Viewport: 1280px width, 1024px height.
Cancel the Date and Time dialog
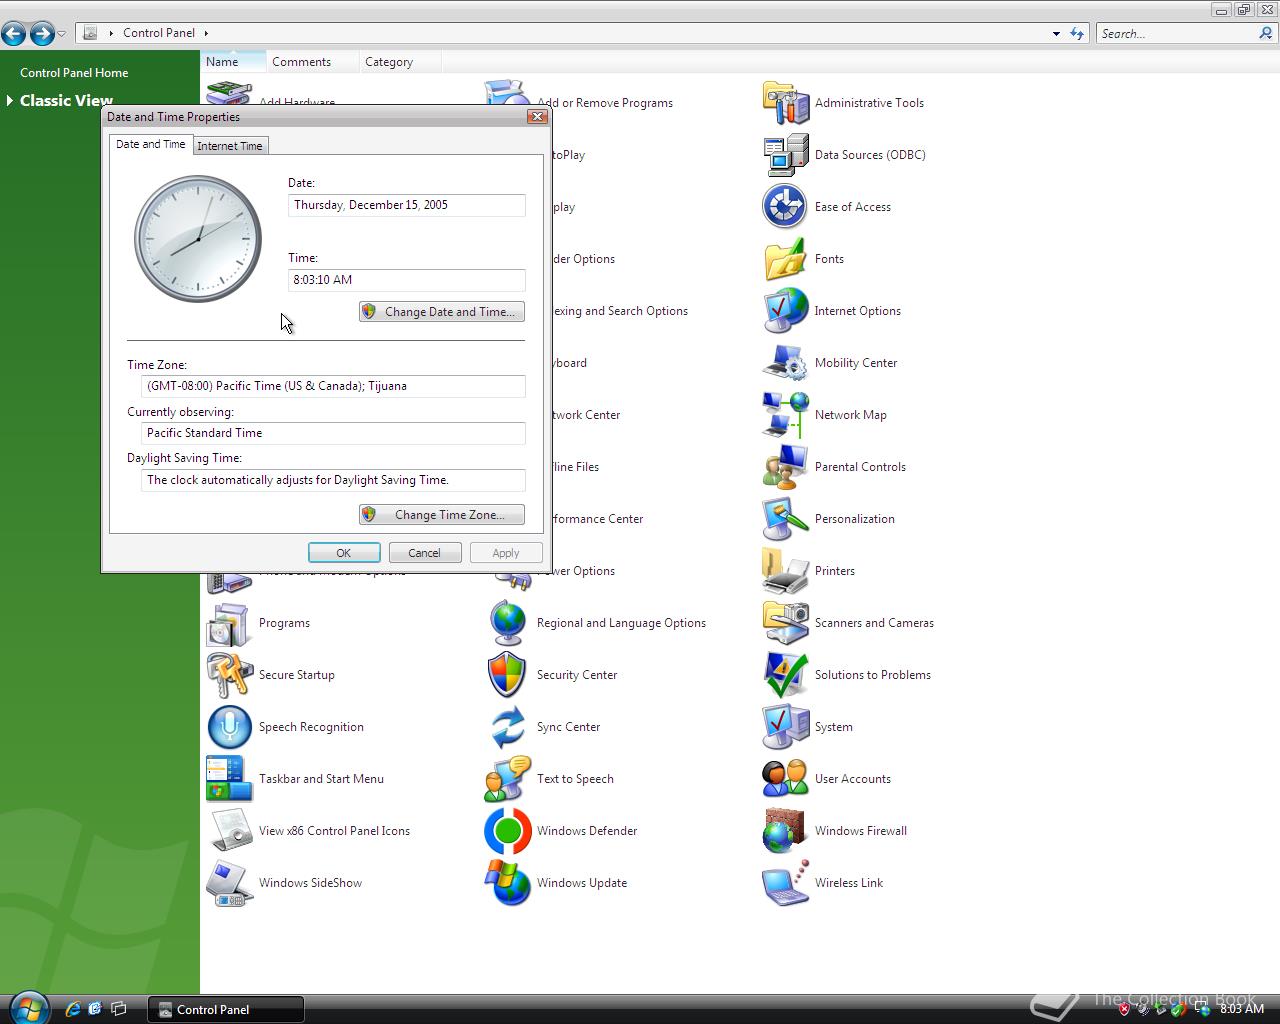pyautogui.click(x=424, y=553)
